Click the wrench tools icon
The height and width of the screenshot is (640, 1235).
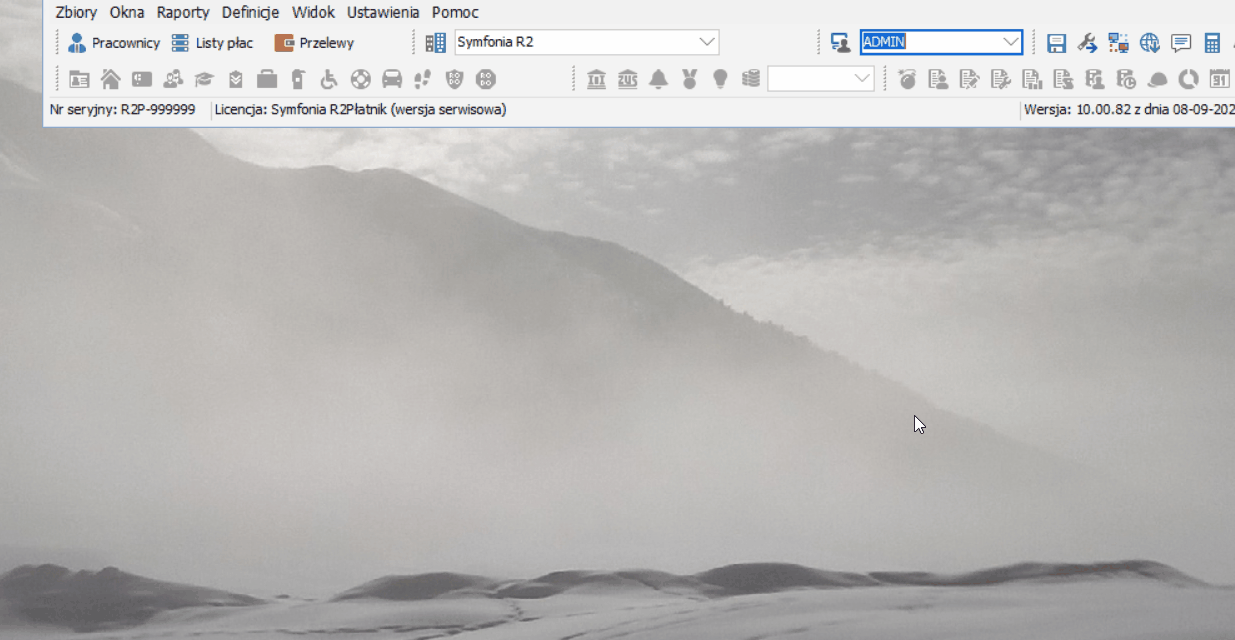(x=1087, y=43)
